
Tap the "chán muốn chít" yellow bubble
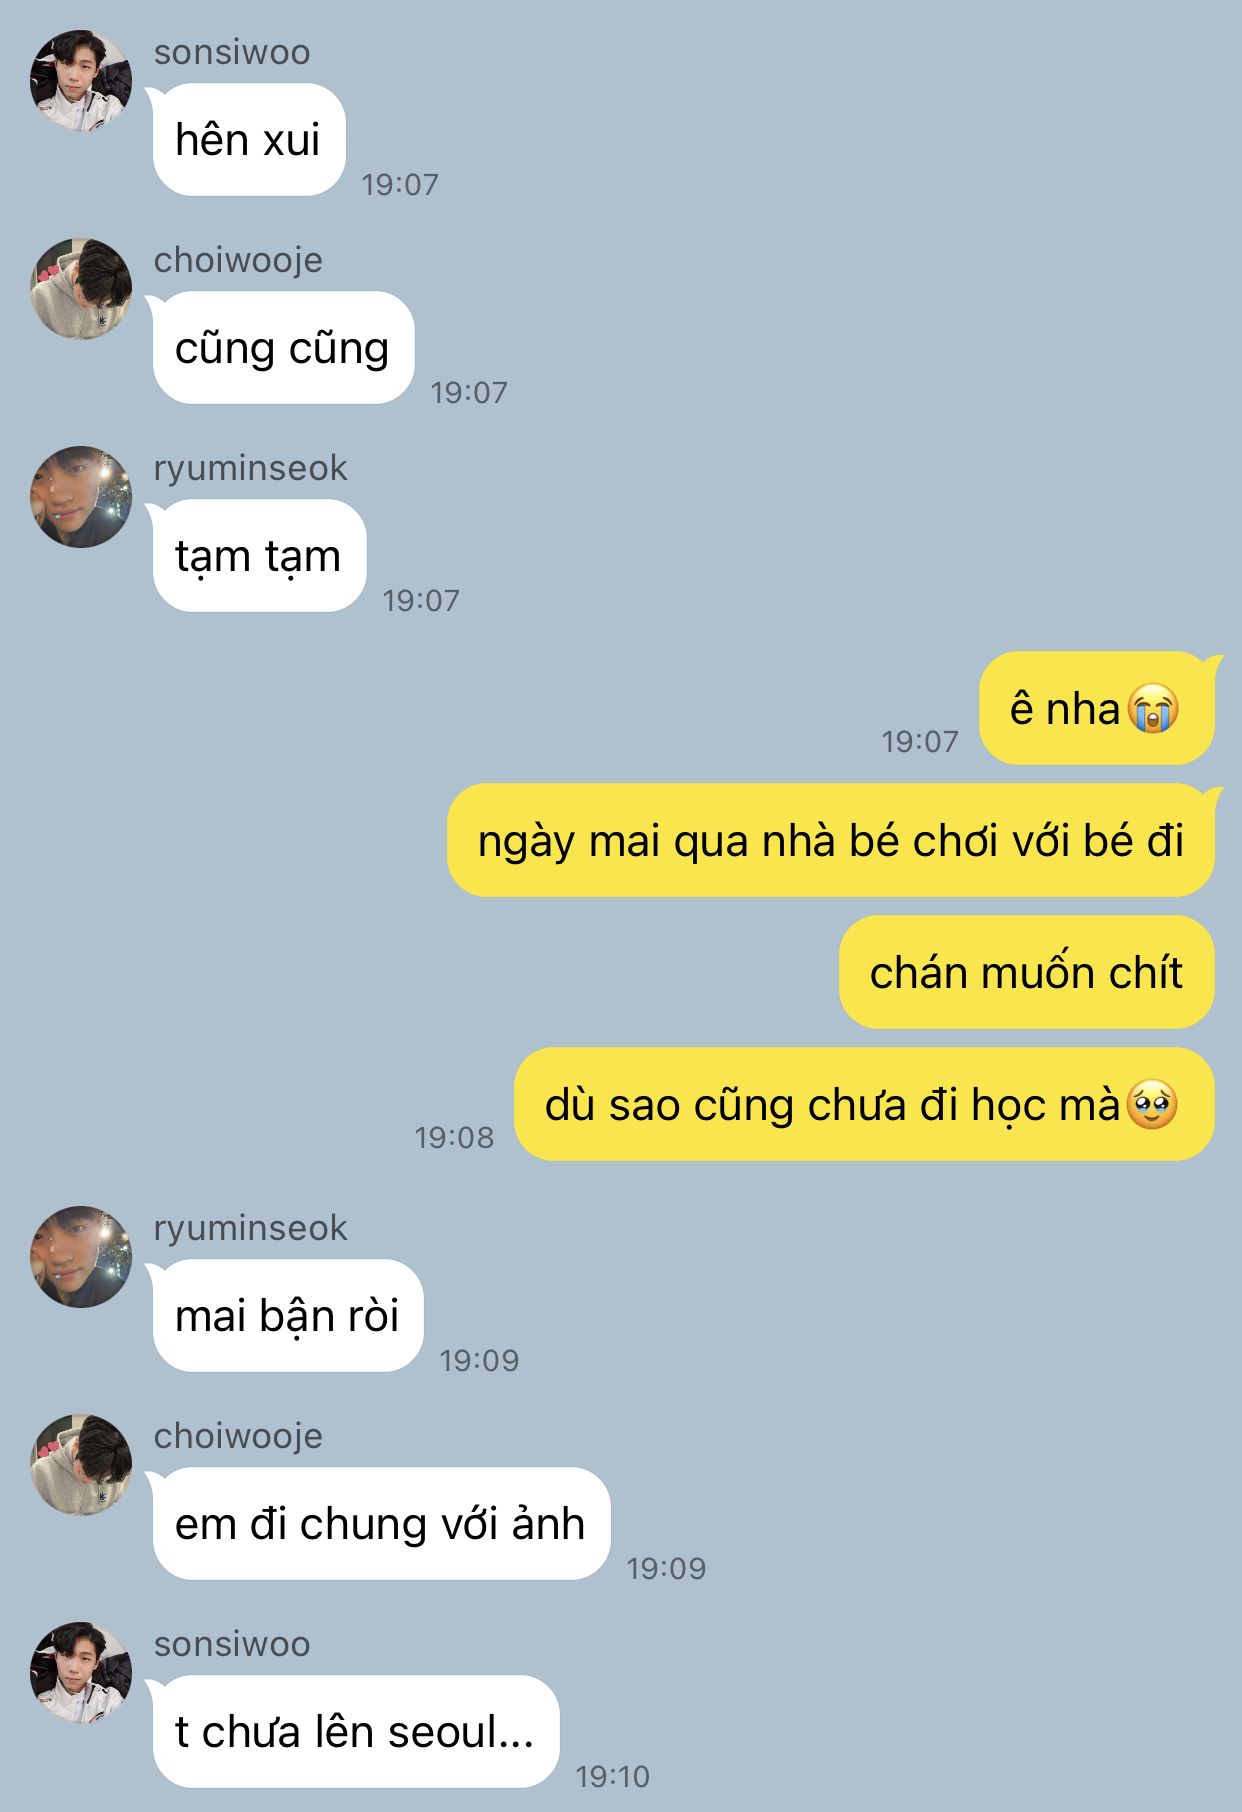[1027, 973]
